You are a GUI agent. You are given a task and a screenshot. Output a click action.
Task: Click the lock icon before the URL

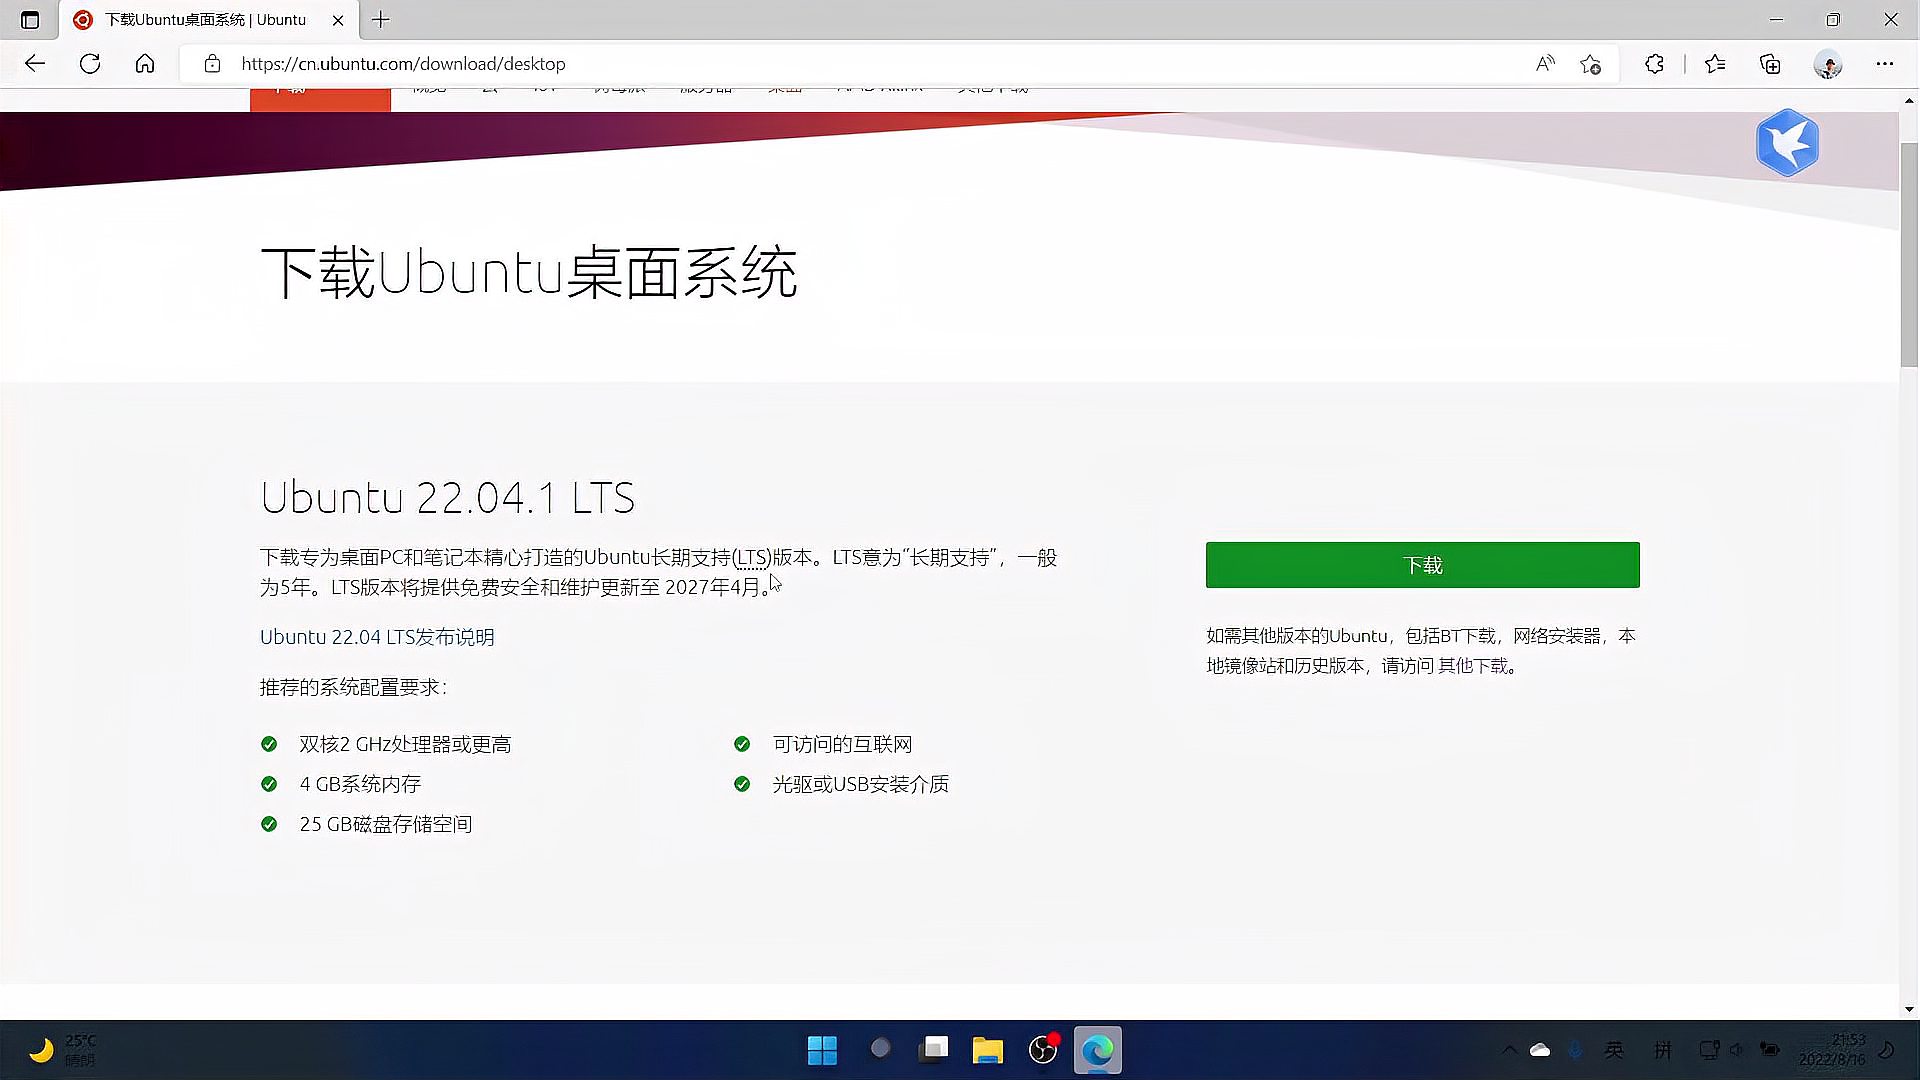point(212,63)
